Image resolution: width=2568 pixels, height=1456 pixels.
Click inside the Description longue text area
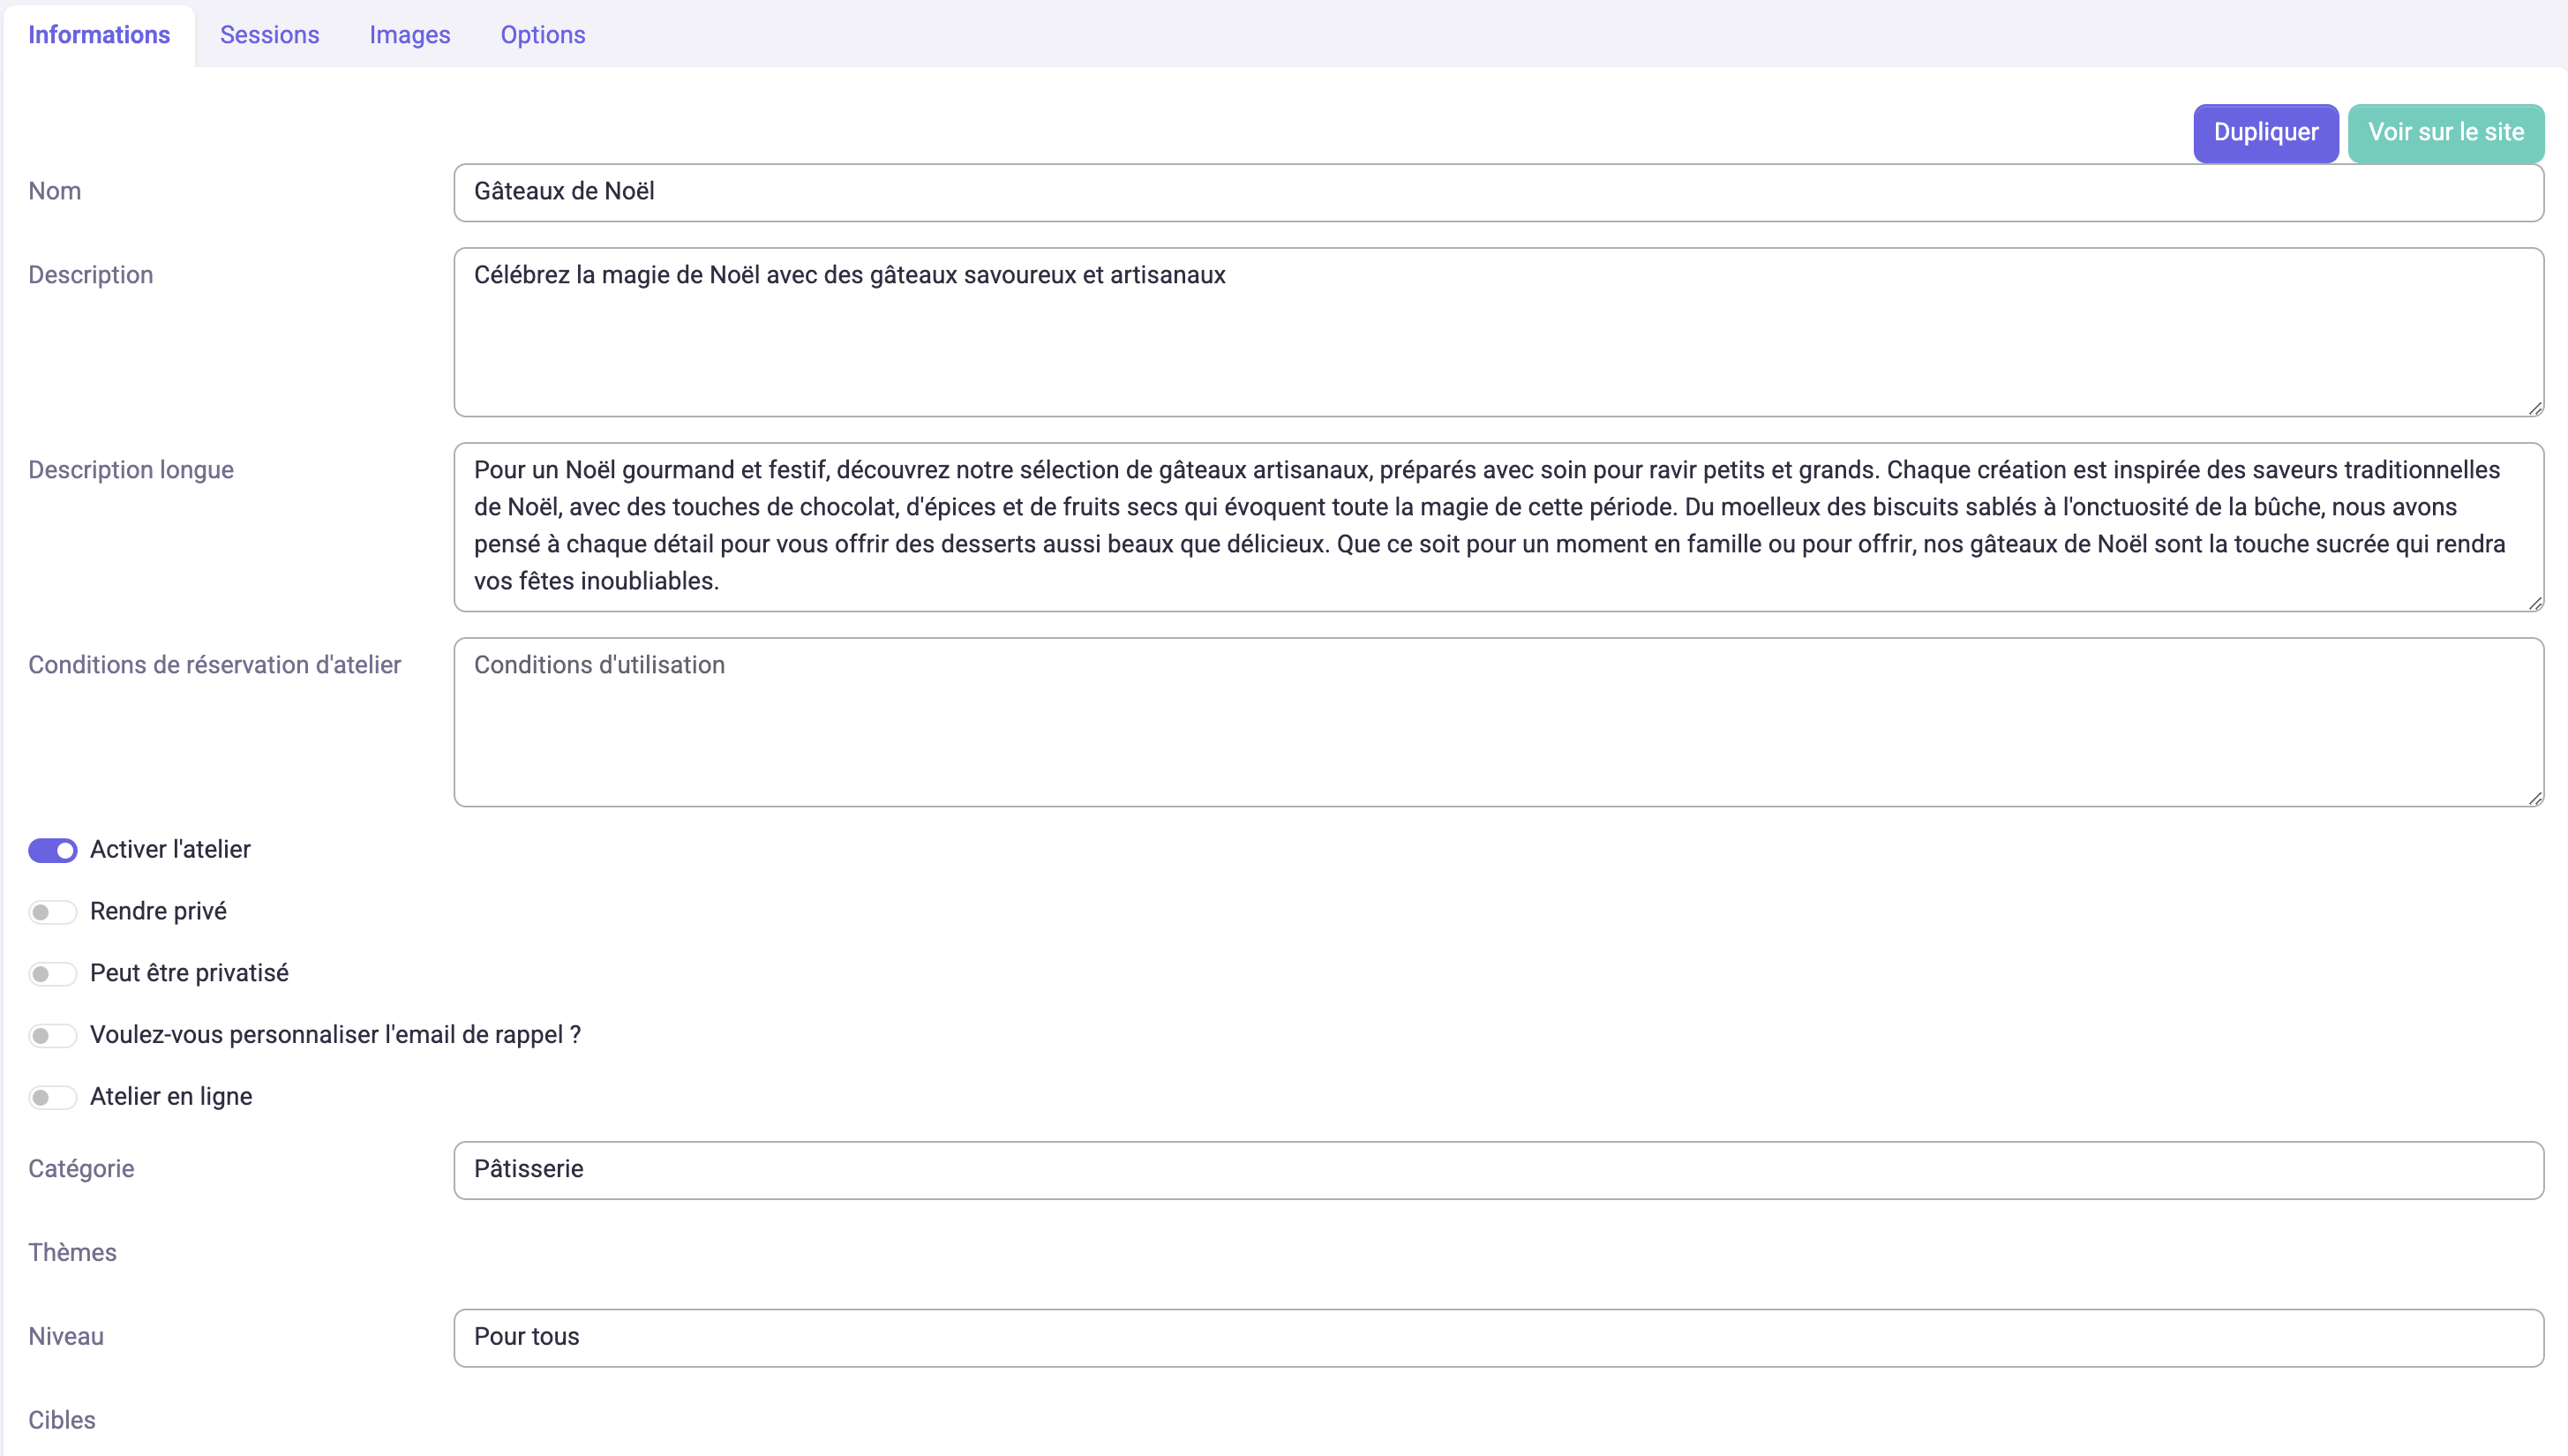pos(1498,527)
